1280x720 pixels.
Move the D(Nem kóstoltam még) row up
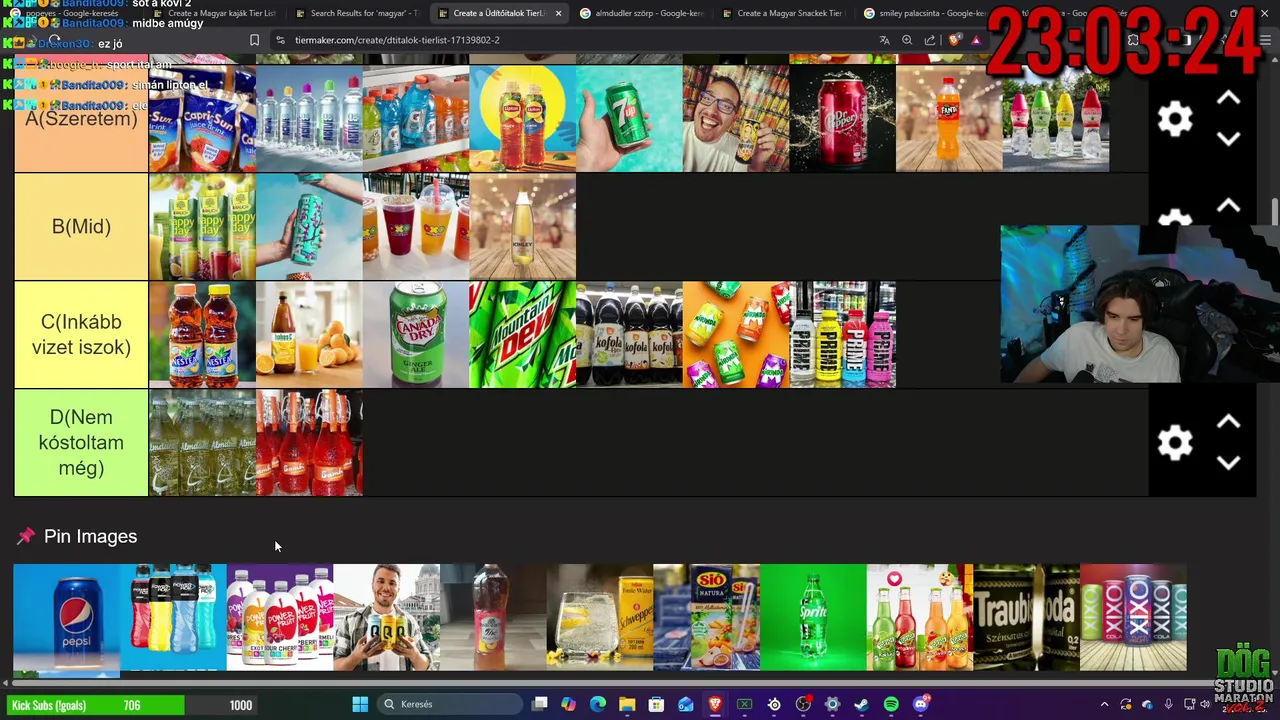(1228, 422)
